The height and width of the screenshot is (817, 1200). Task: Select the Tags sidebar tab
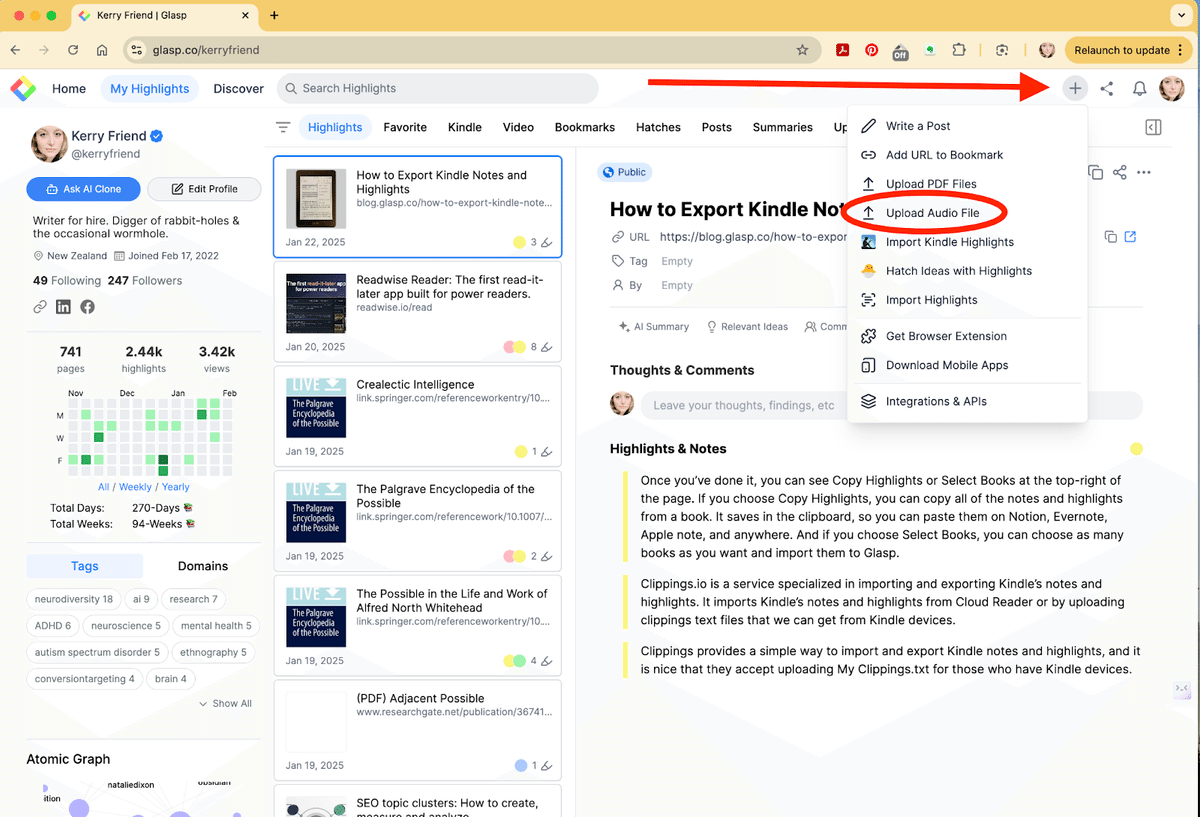tap(85, 566)
